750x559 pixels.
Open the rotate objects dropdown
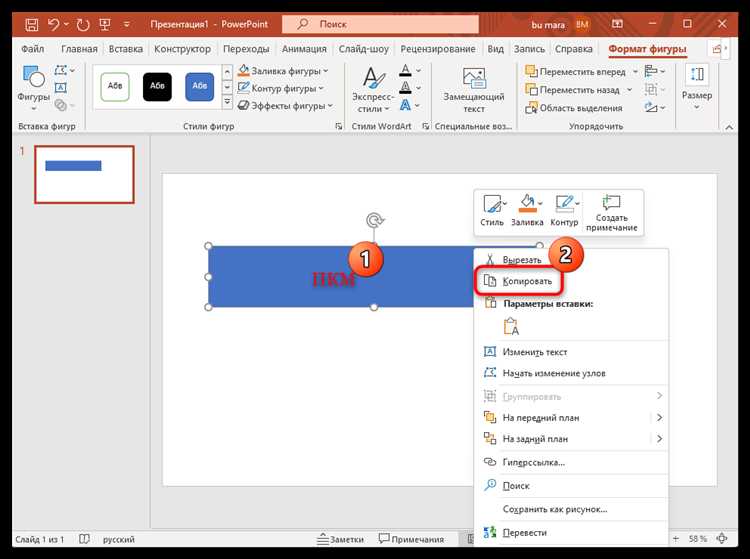(654, 108)
